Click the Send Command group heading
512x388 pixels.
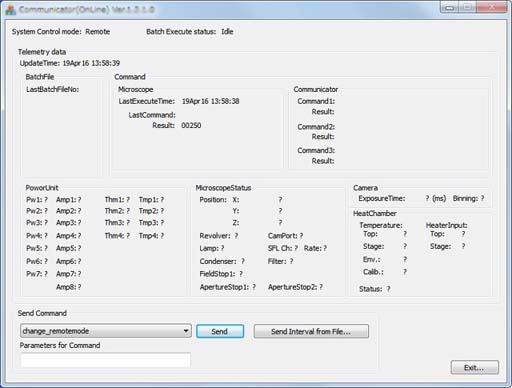[x=42, y=313]
